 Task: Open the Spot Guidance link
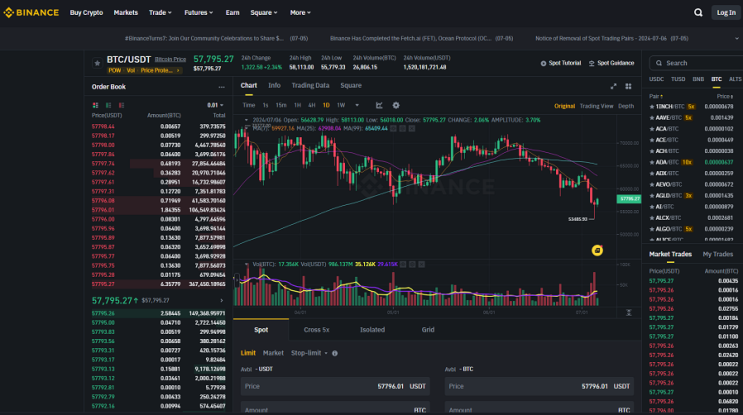click(611, 63)
